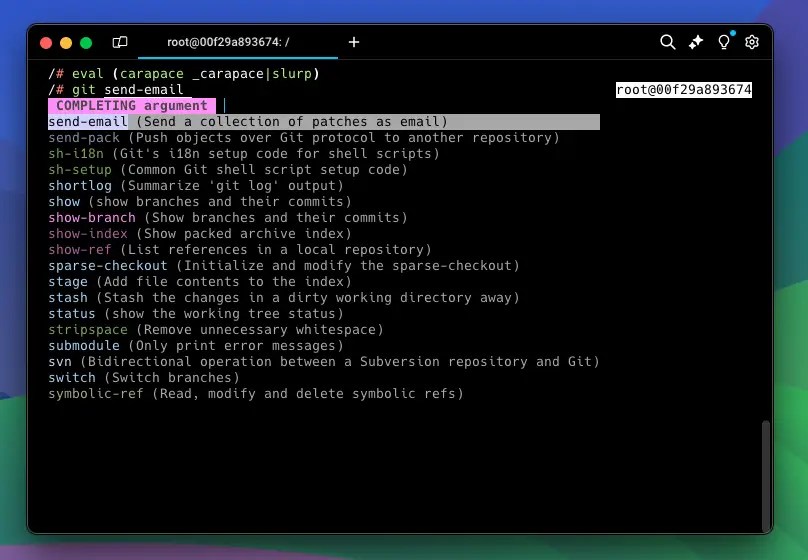Select the svn completion row
This screenshot has width=808, height=560.
(324, 361)
